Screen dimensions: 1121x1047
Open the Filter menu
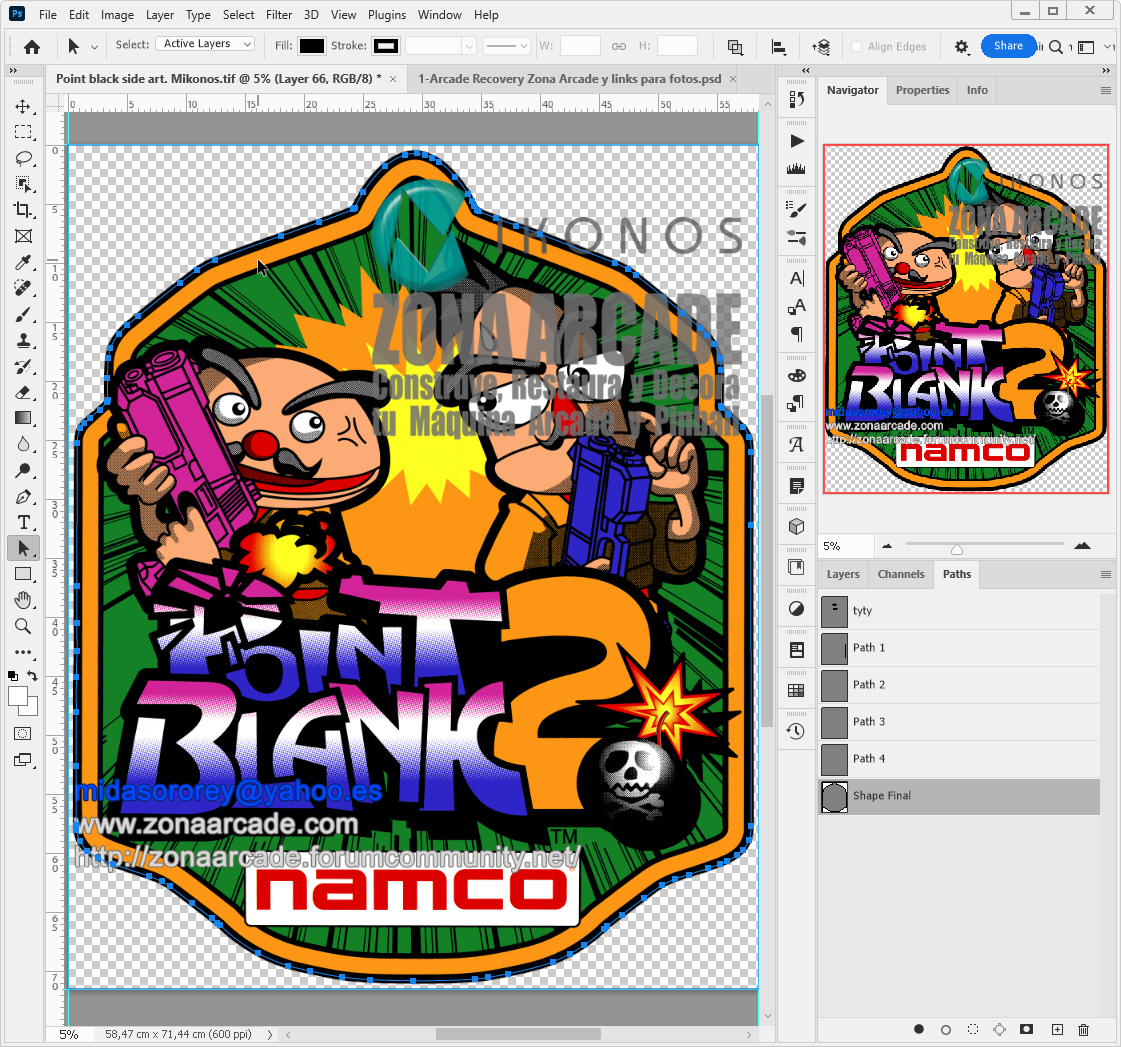tap(278, 14)
